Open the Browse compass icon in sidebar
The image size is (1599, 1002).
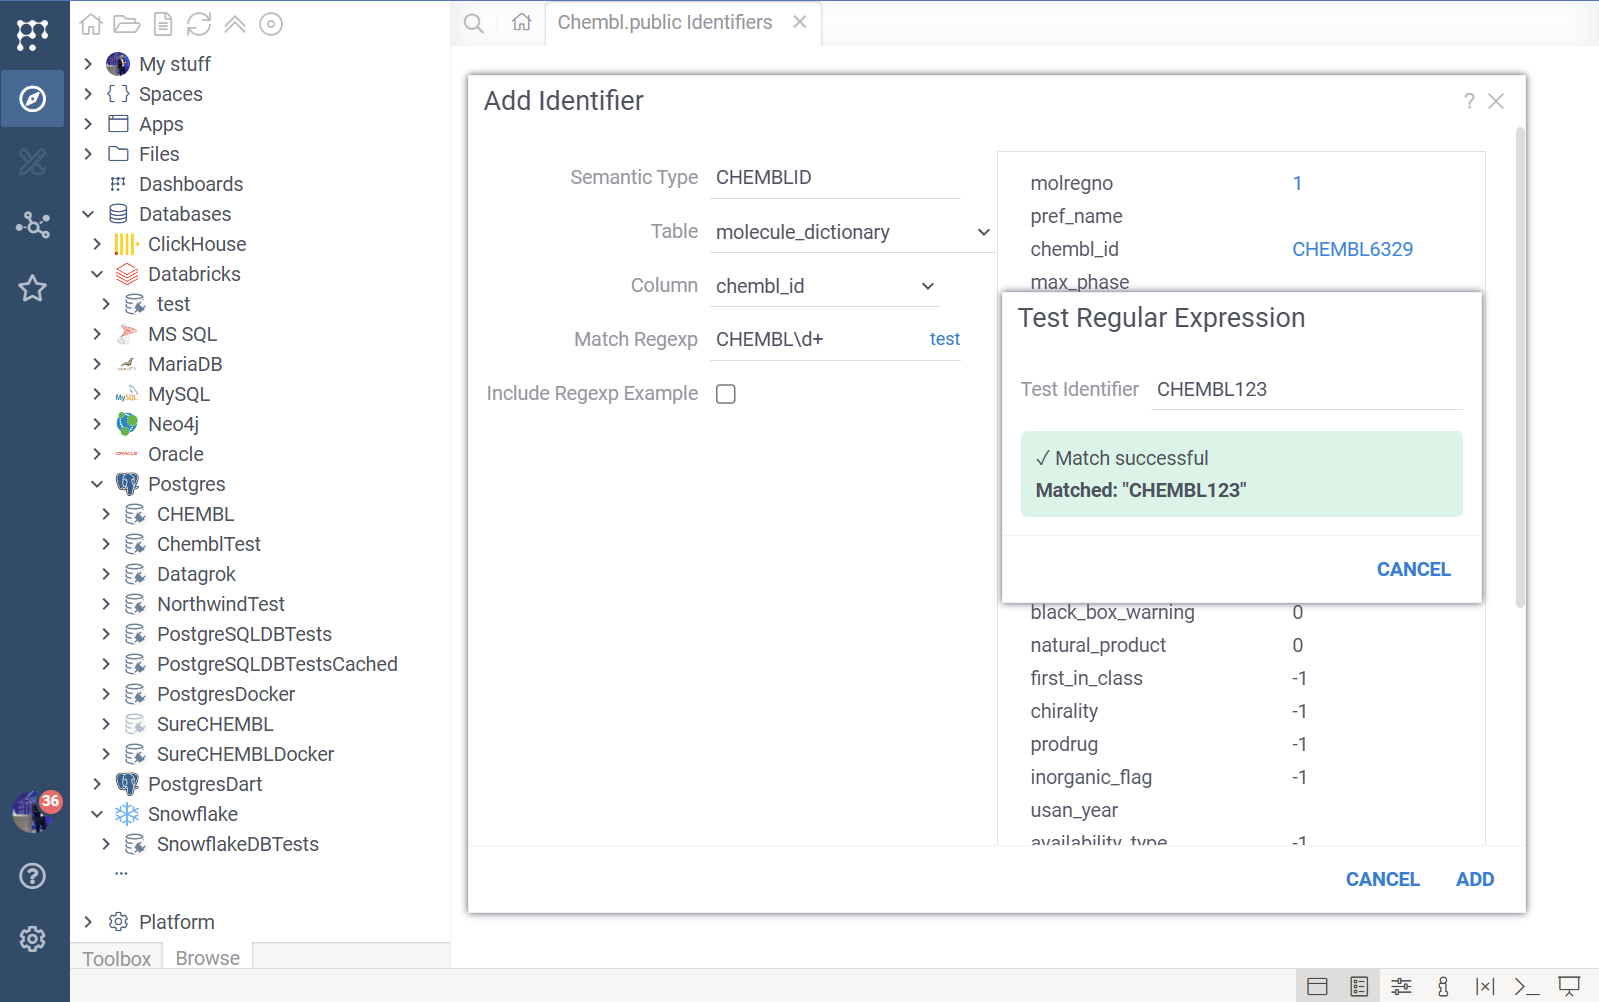(x=33, y=99)
